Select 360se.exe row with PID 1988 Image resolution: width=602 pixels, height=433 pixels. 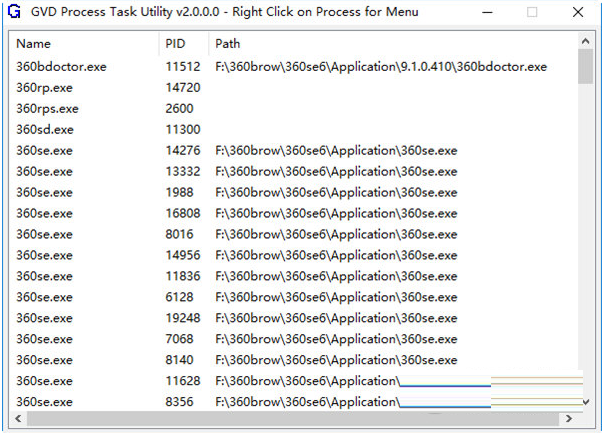pos(293,192)
